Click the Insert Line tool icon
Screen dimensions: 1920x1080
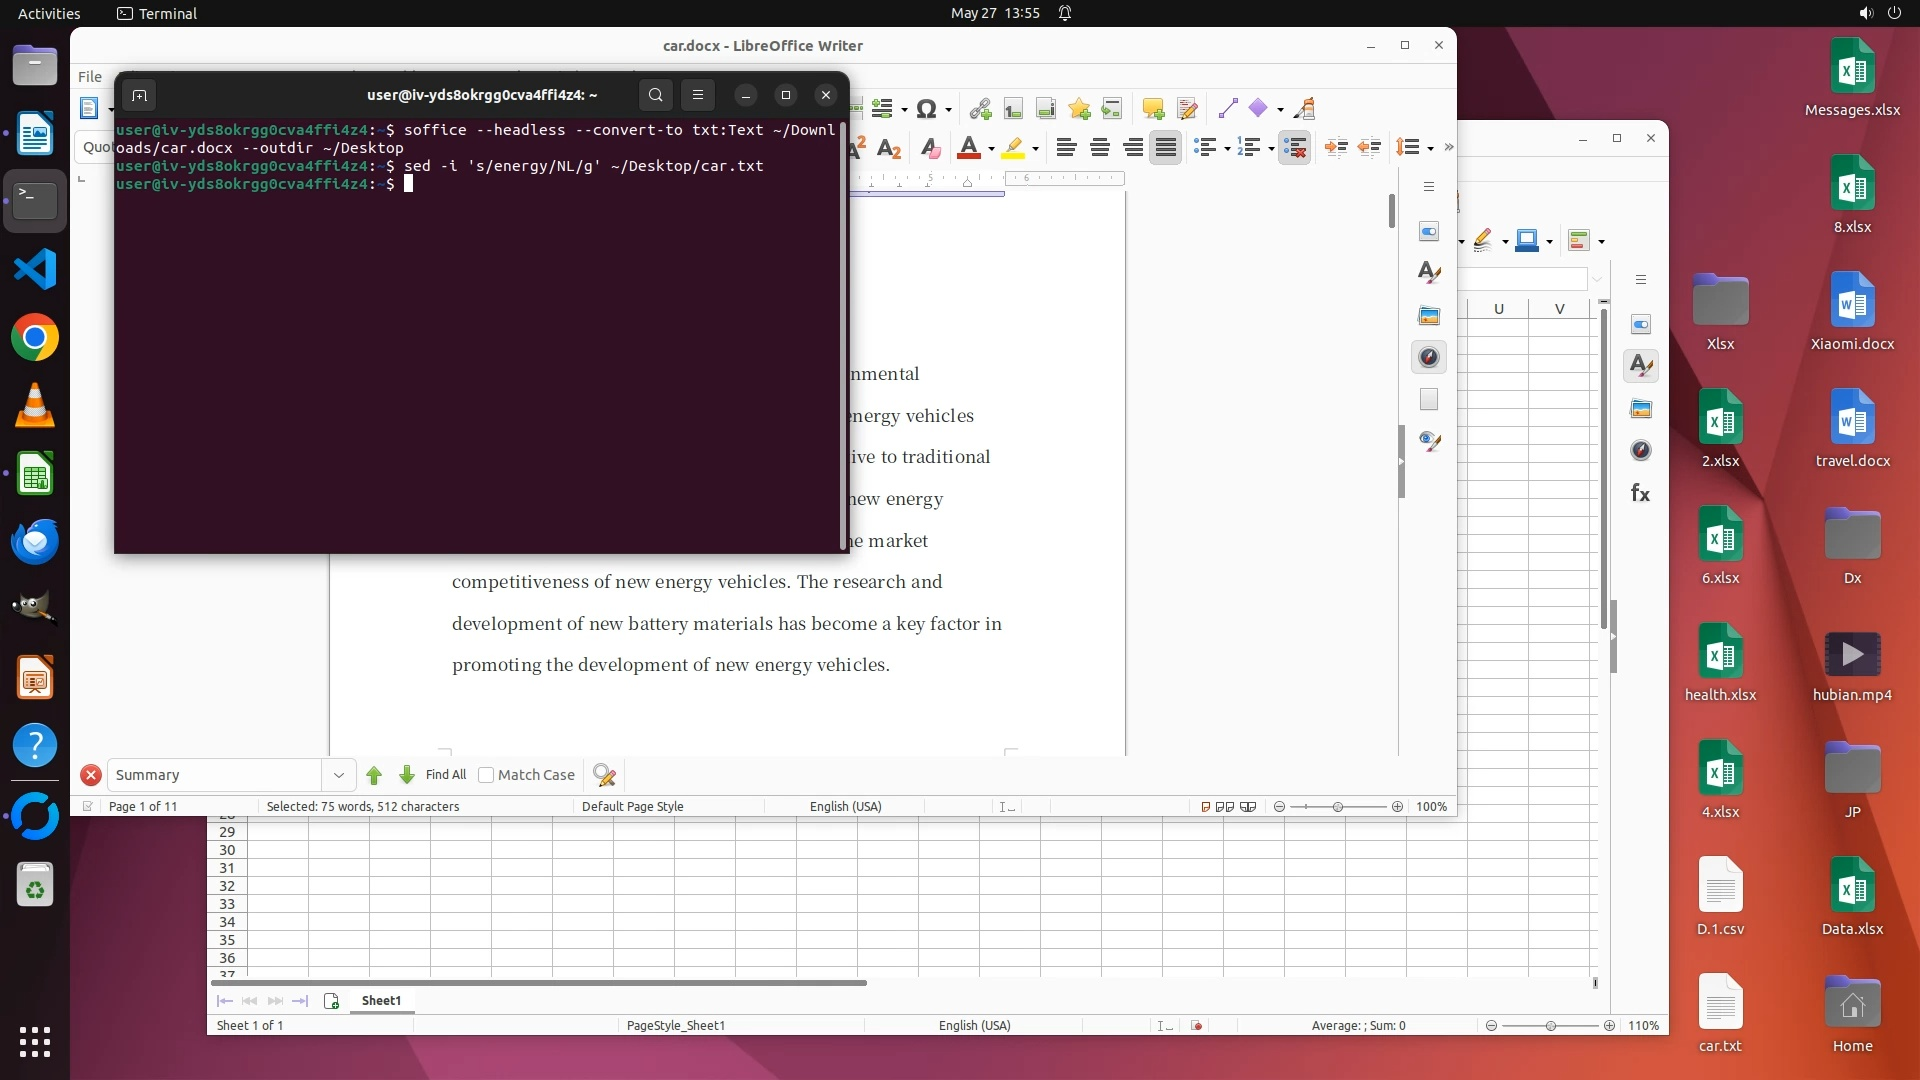click(x=1228, y=109)
